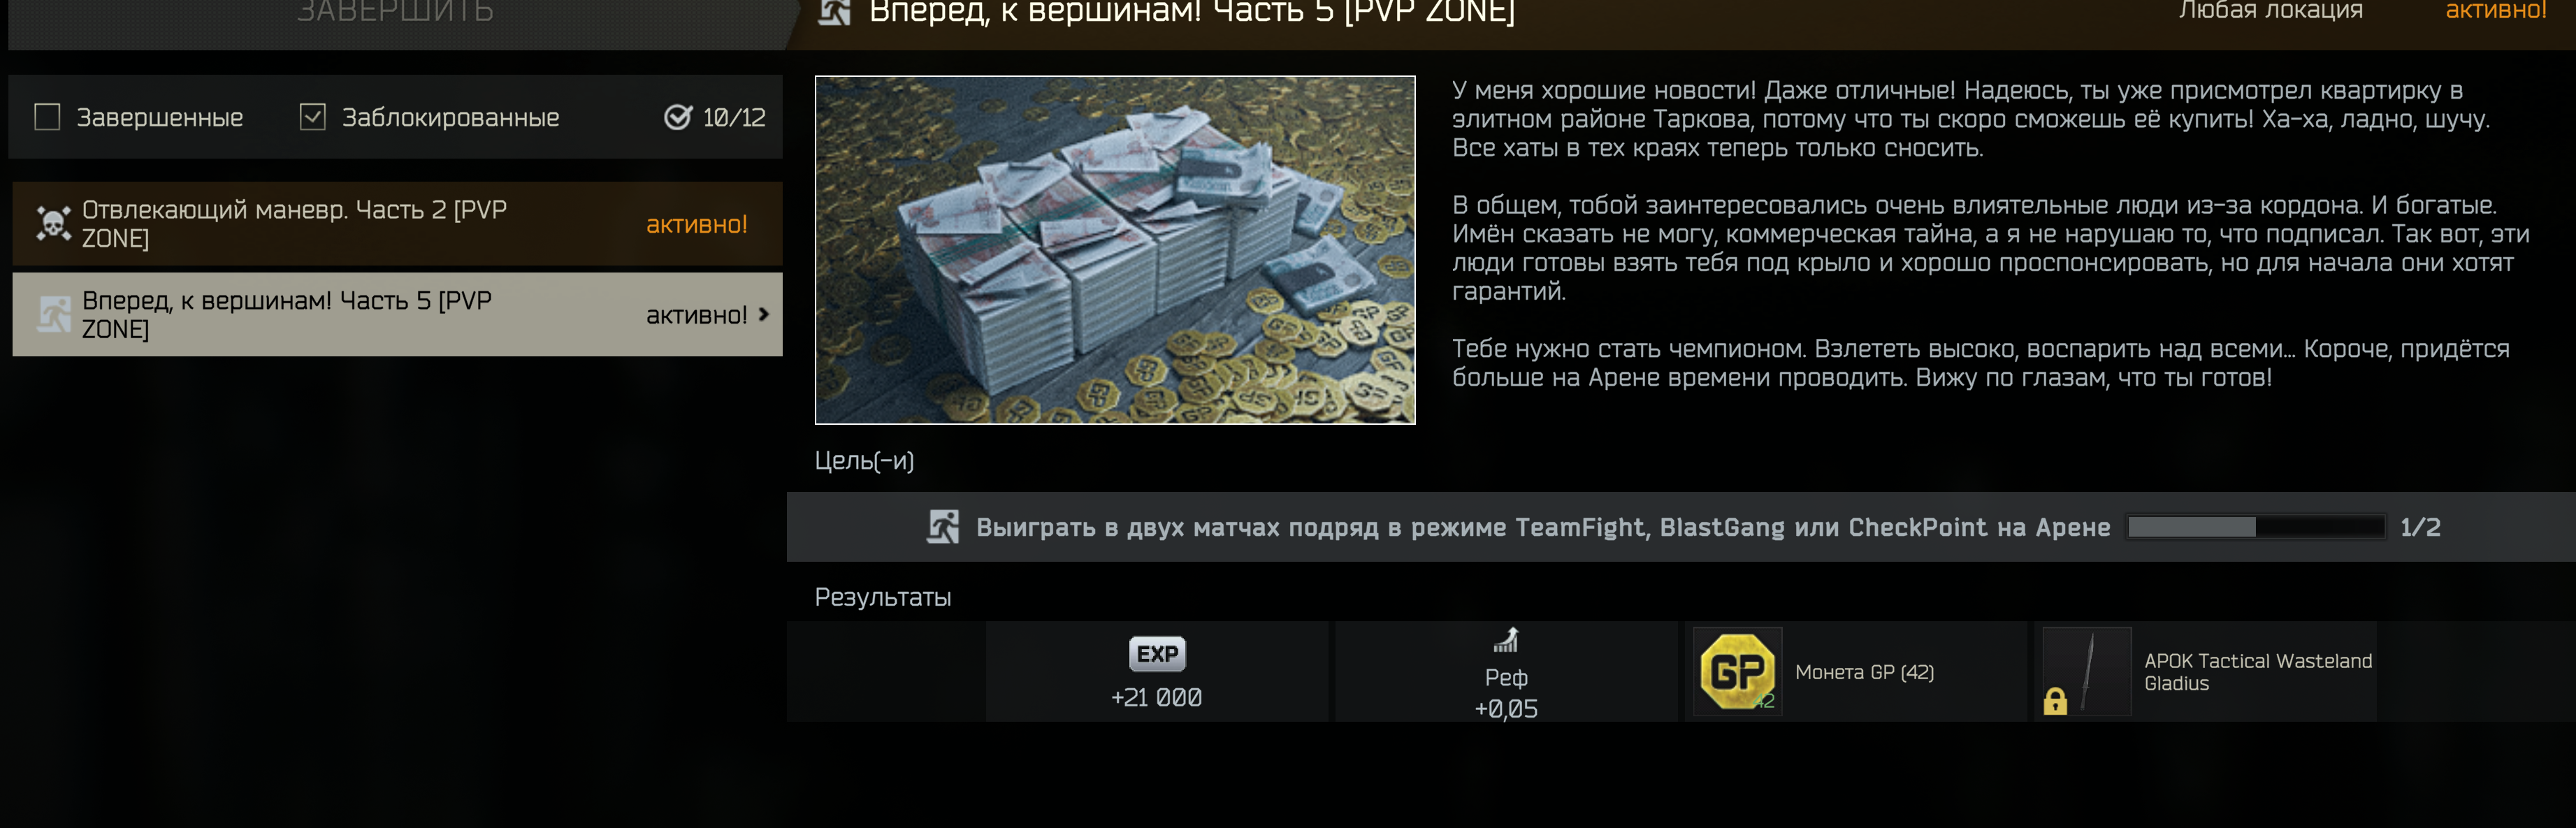Click the running man icon beside Вперед, к вершинам
The width and height of the screenshot is (2576, 828).
tap(53, 314)
